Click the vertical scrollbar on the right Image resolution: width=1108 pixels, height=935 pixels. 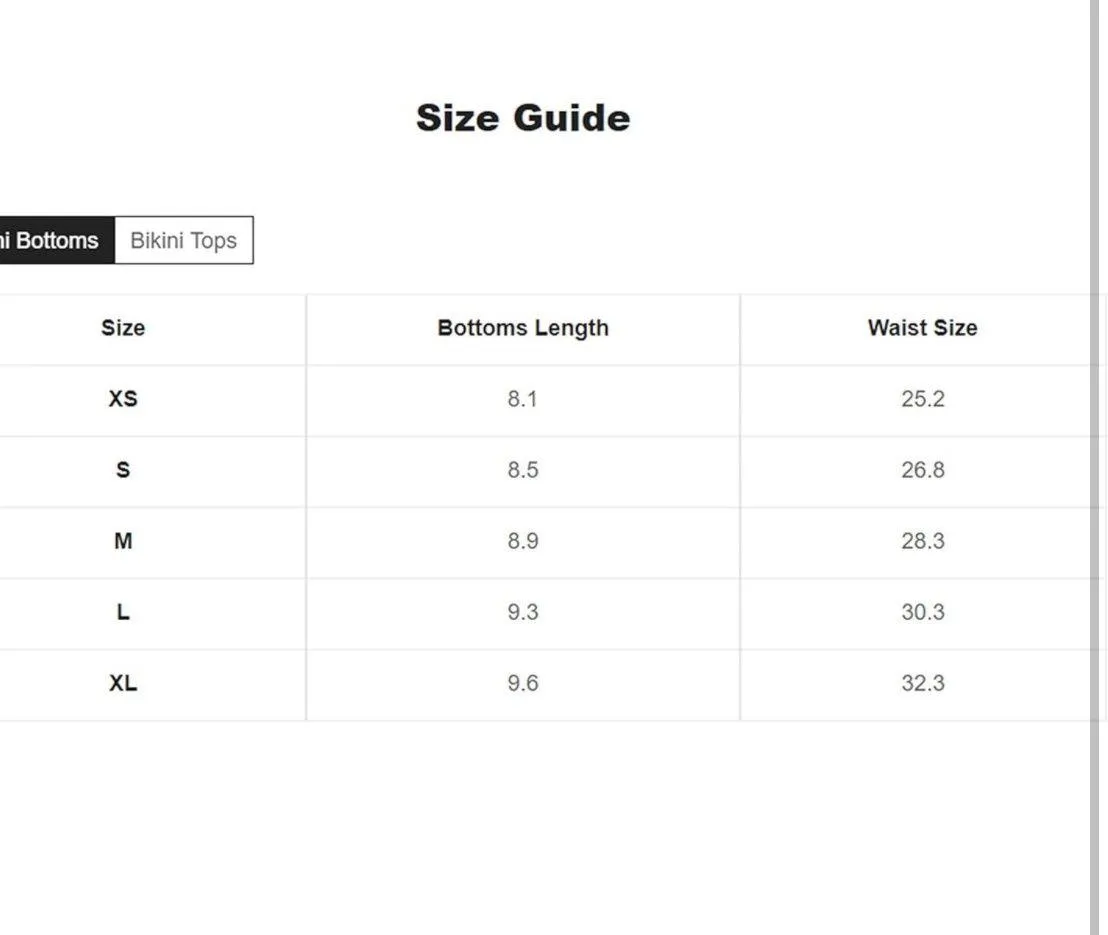[x=1094, y=467]
